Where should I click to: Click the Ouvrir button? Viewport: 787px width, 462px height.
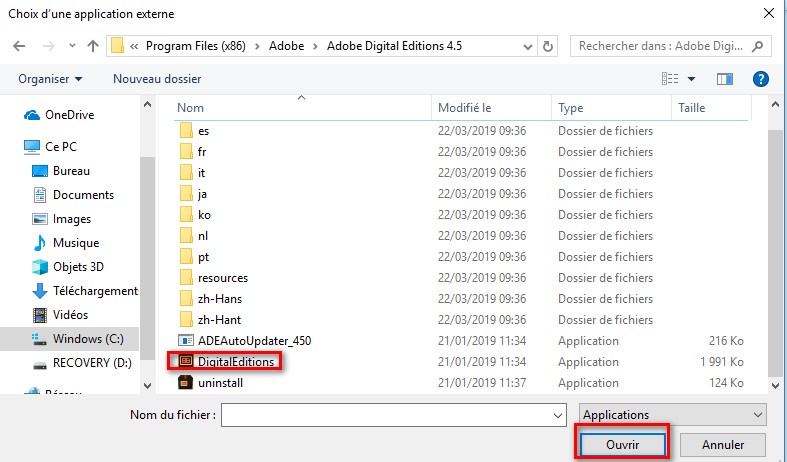(x=621, y=443)
